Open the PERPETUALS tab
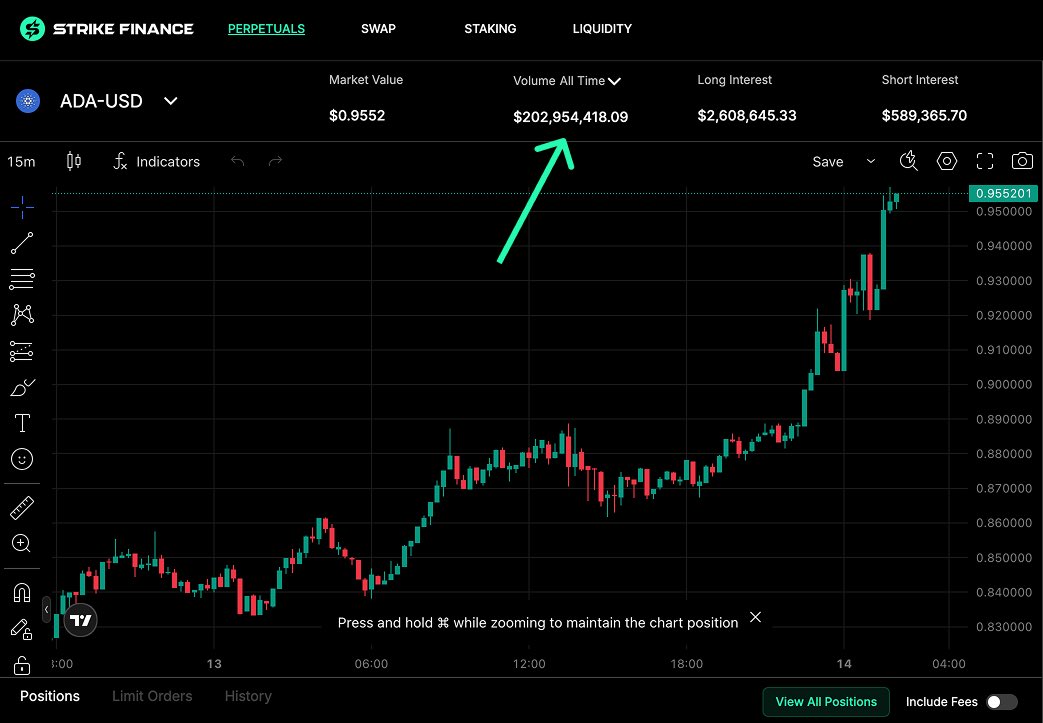Screen dimensions: 1043x723 point(266,29)
